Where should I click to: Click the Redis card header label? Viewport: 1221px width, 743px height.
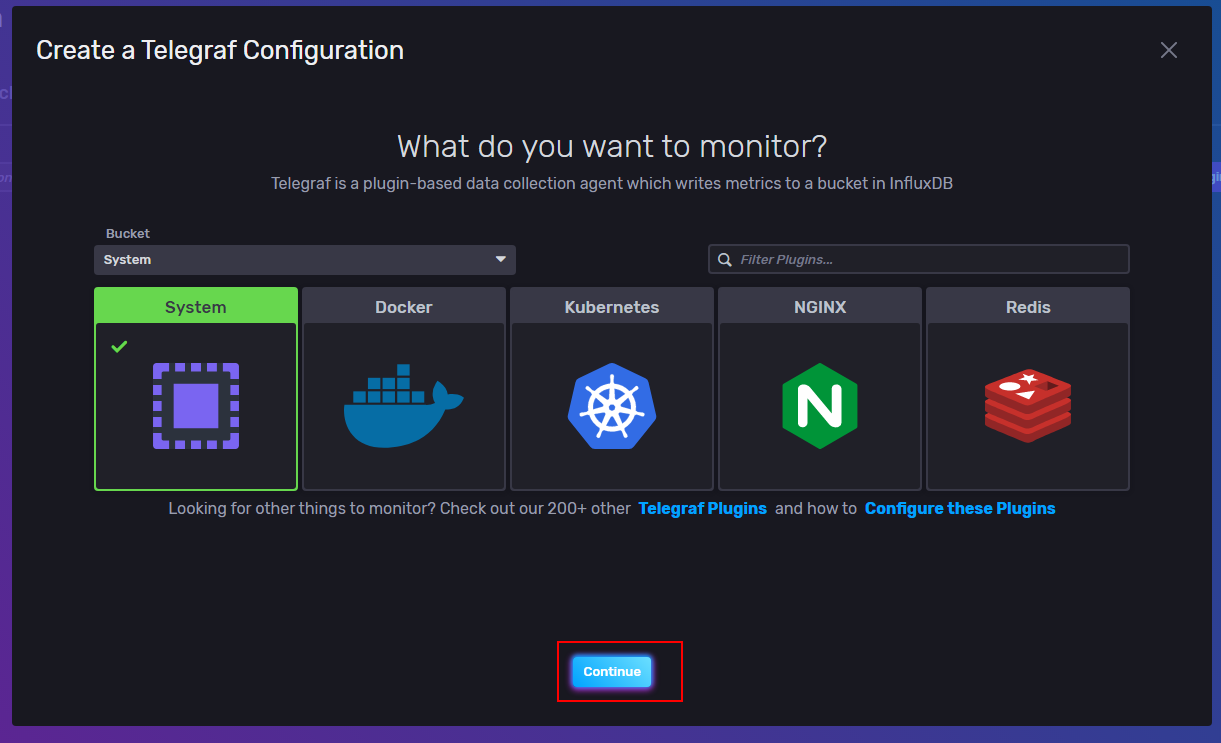(1028, 307)
